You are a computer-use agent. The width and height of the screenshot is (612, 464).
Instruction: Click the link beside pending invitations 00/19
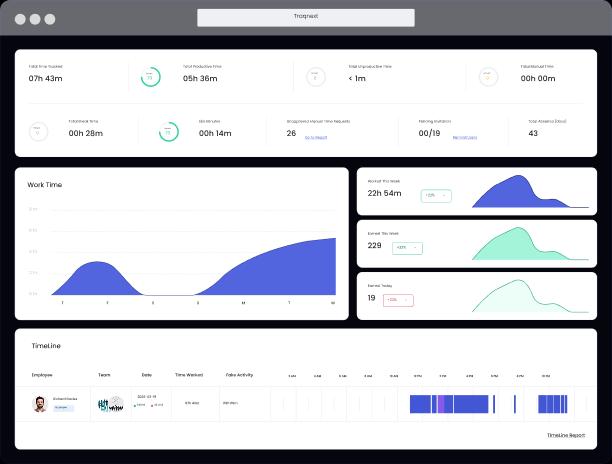pos(464,137)
